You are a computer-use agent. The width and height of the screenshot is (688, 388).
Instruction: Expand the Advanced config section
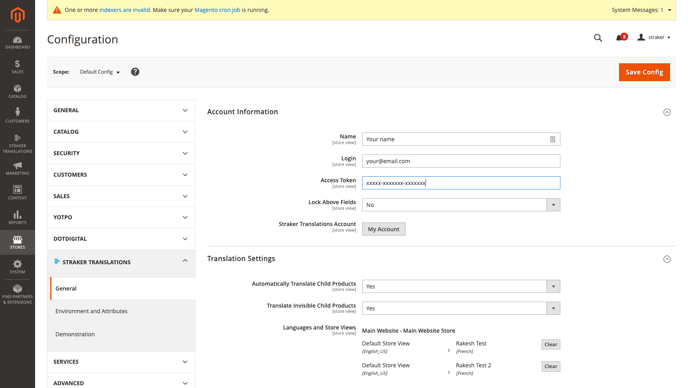pos(121,382)
